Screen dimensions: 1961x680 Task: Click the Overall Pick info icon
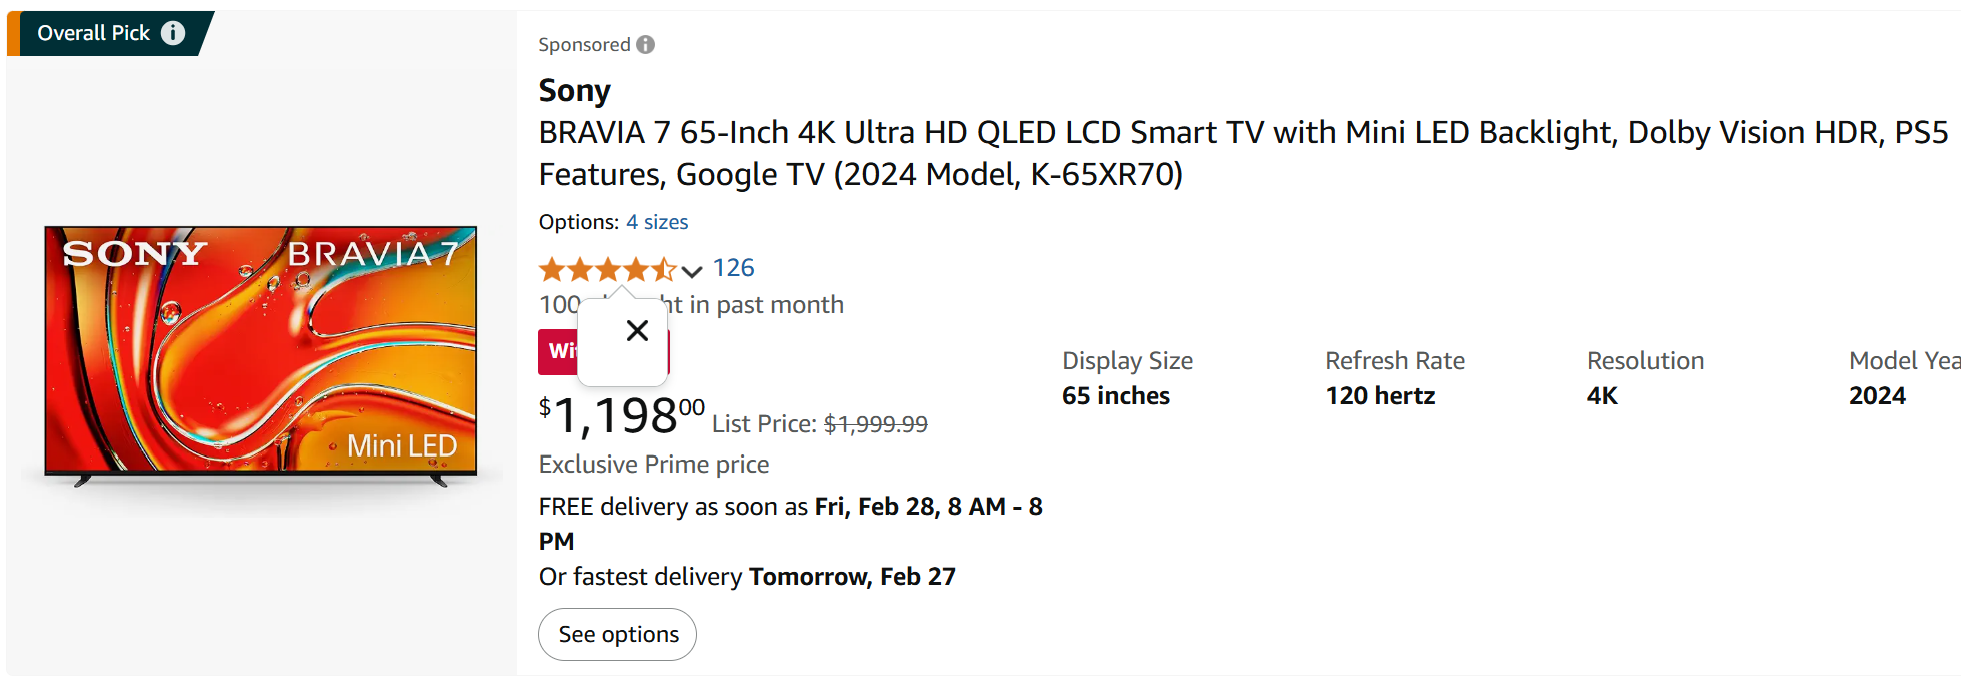coord(173,33)
